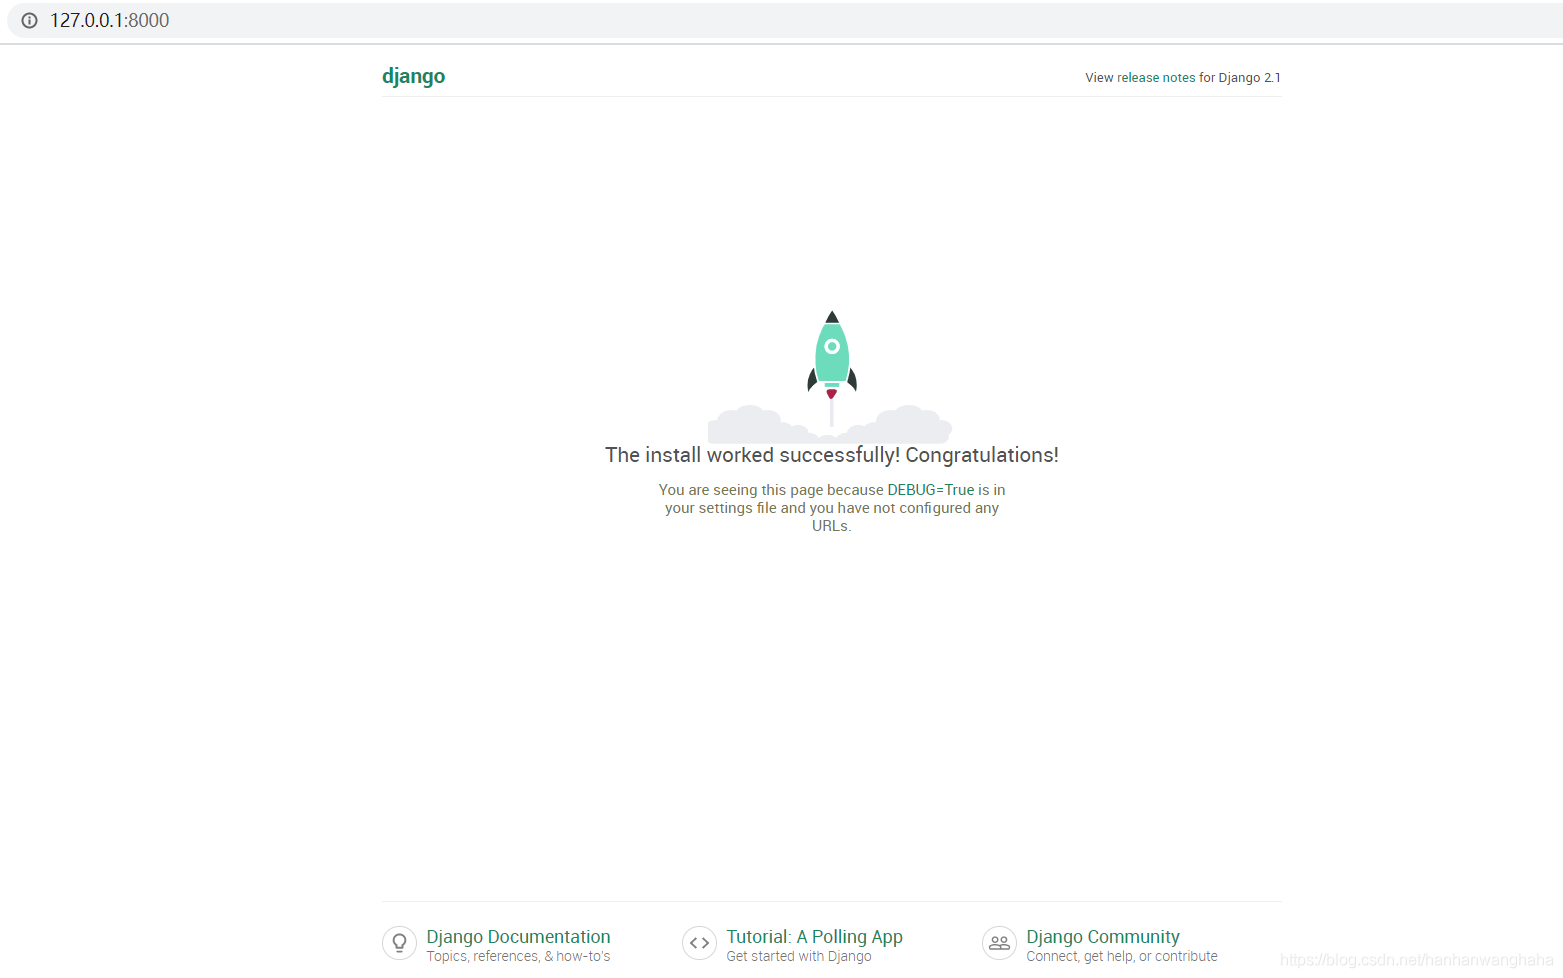Open the DEBUG=True settings link

pos(930,490)
